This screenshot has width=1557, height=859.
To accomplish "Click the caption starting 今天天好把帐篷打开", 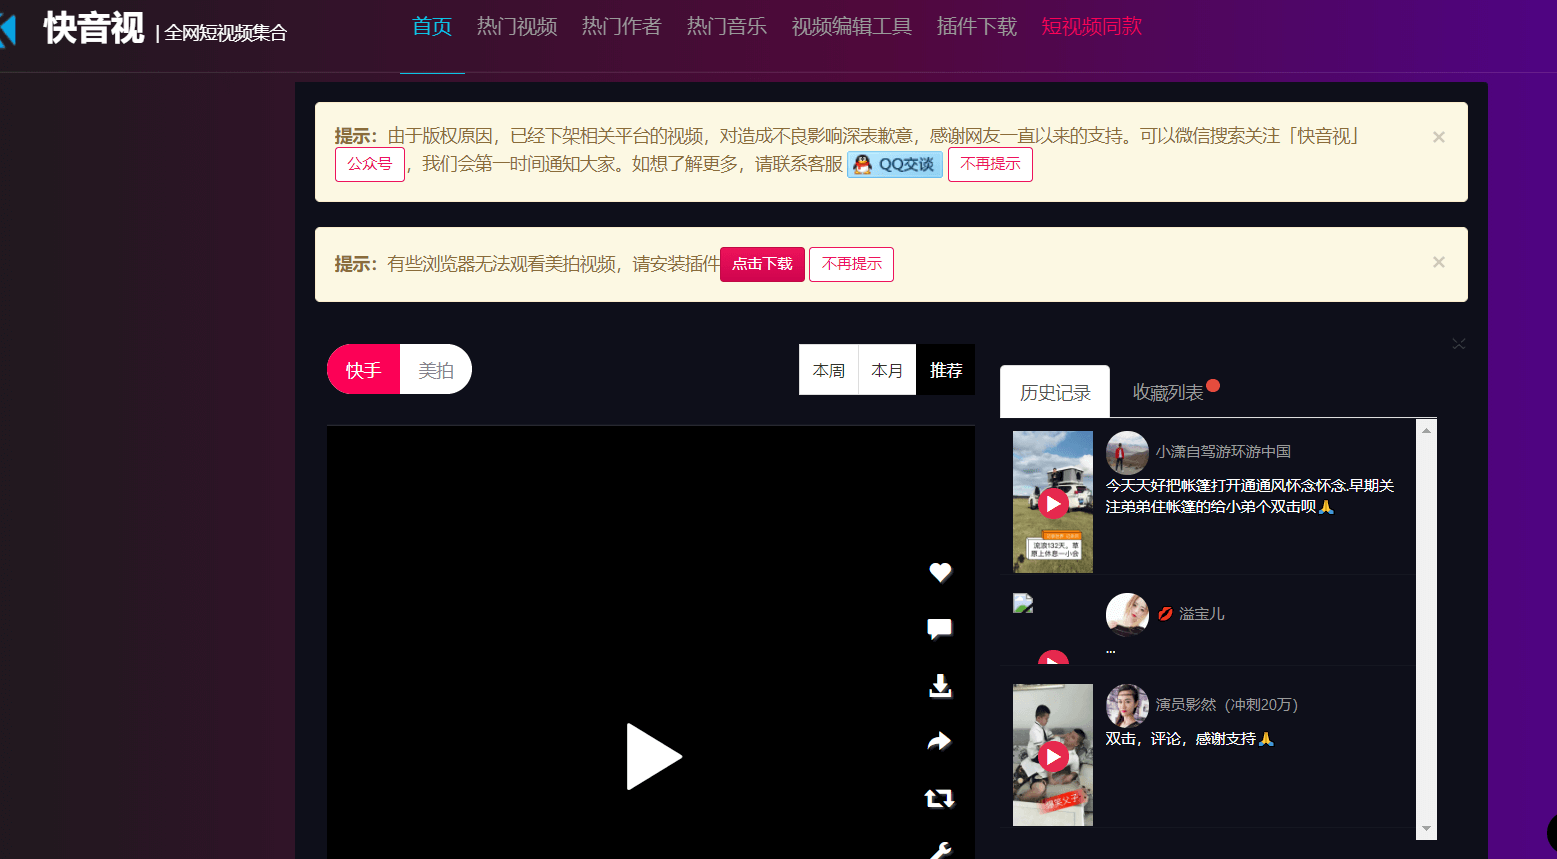I will pyautogui.click(x=1249, y=496).
